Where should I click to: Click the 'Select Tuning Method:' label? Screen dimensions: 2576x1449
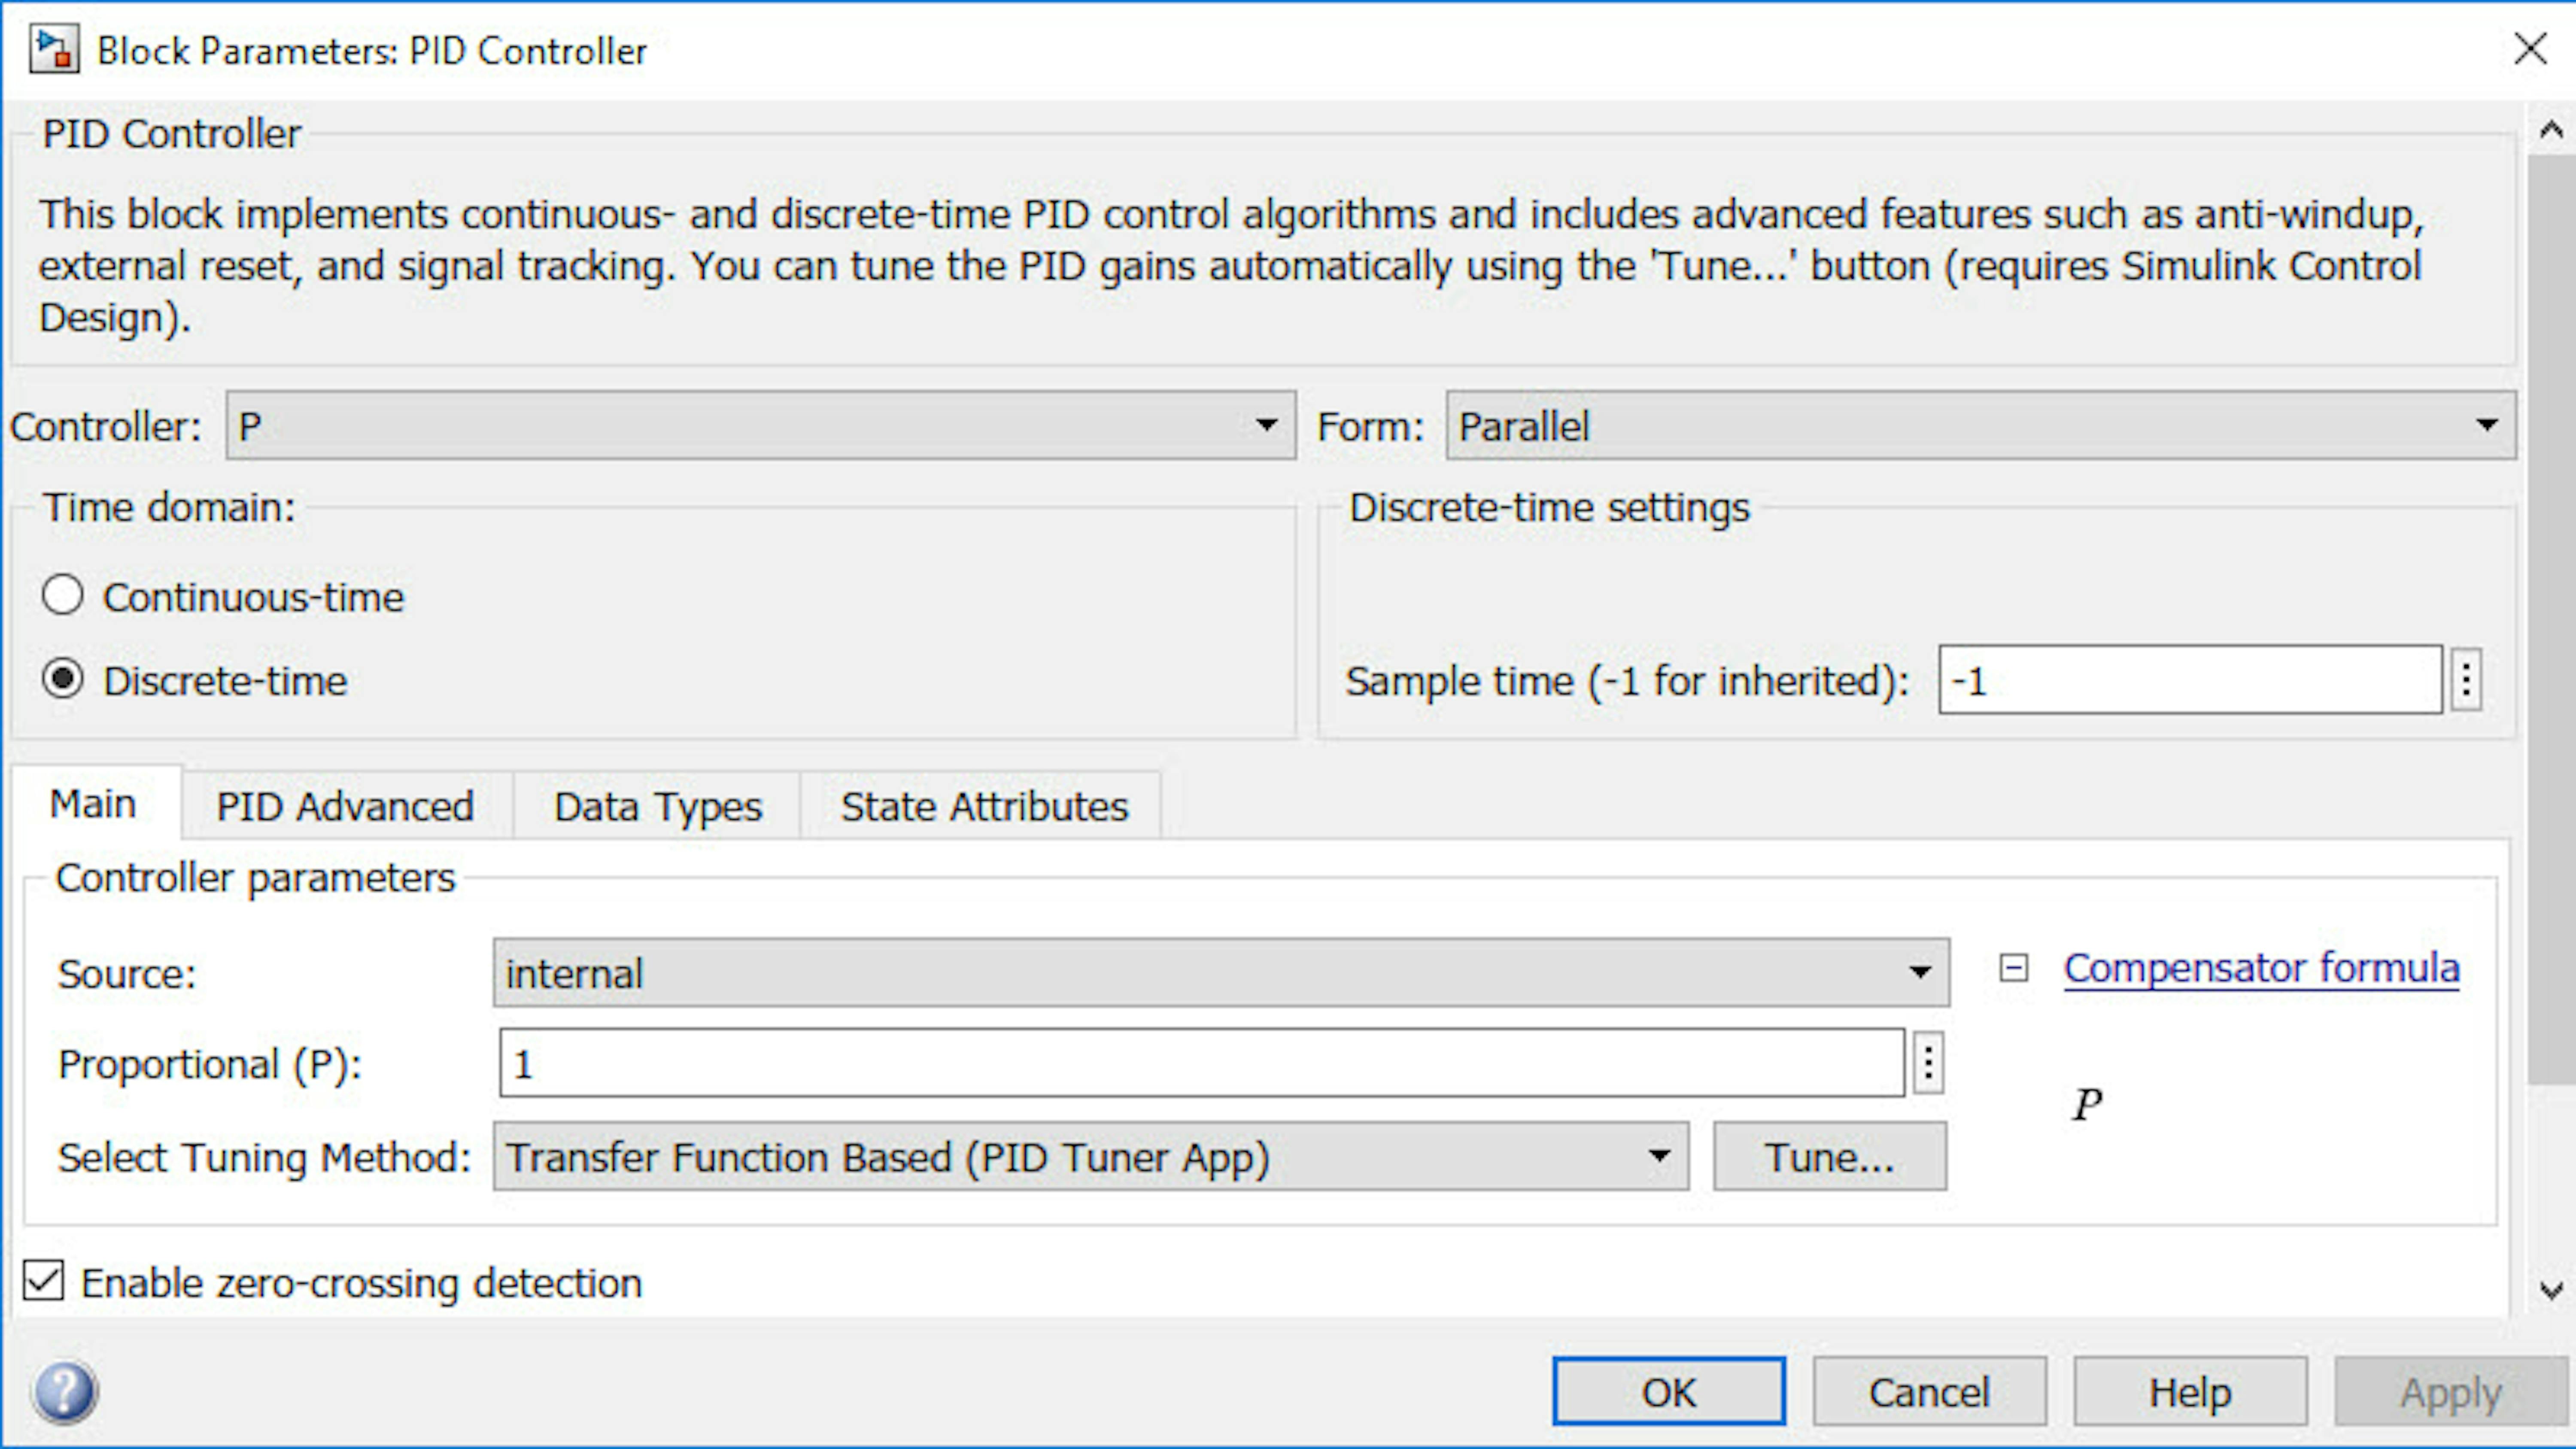click(x=264, y=1157)
